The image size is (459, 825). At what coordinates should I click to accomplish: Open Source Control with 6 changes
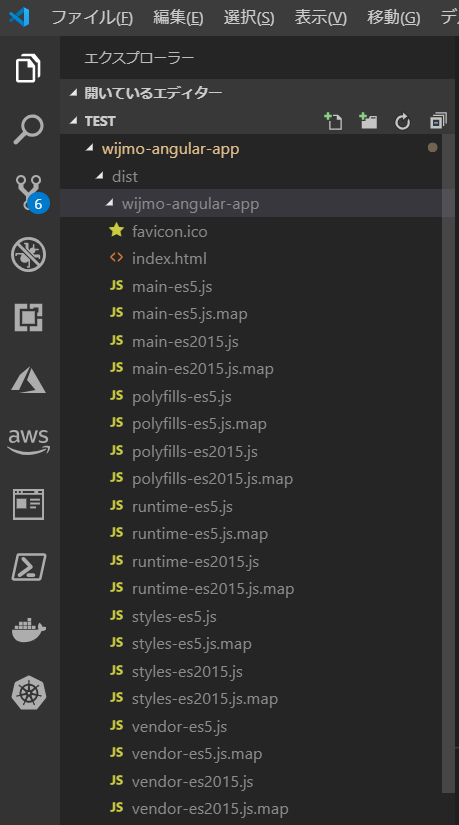coord(31,193)
